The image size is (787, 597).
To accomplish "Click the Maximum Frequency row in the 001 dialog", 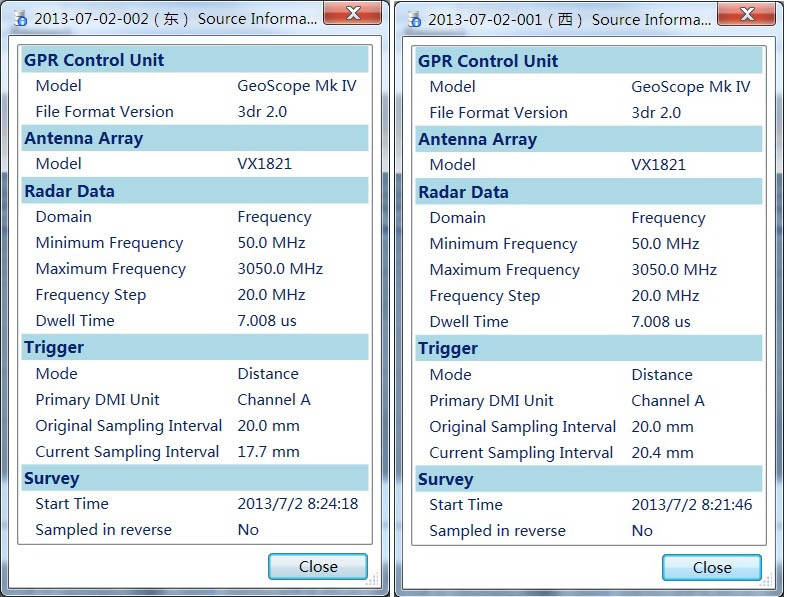I will 504,269.
